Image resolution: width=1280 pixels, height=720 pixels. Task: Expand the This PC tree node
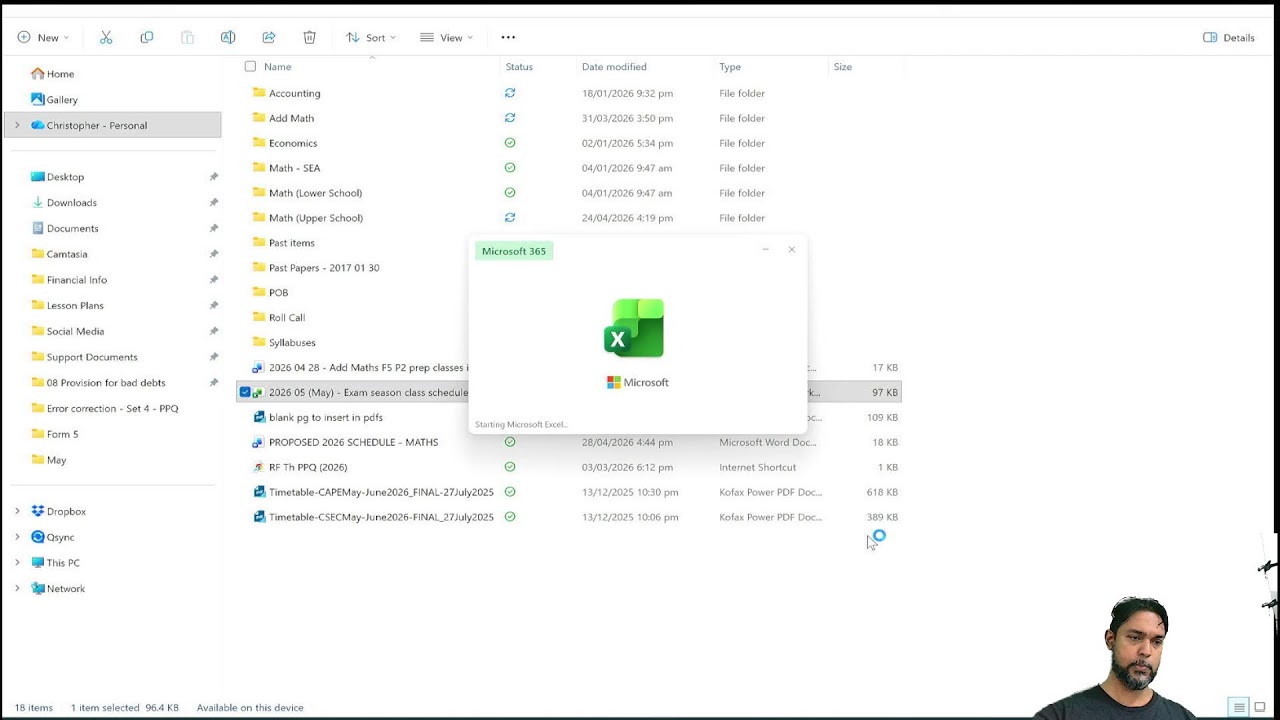17,563
